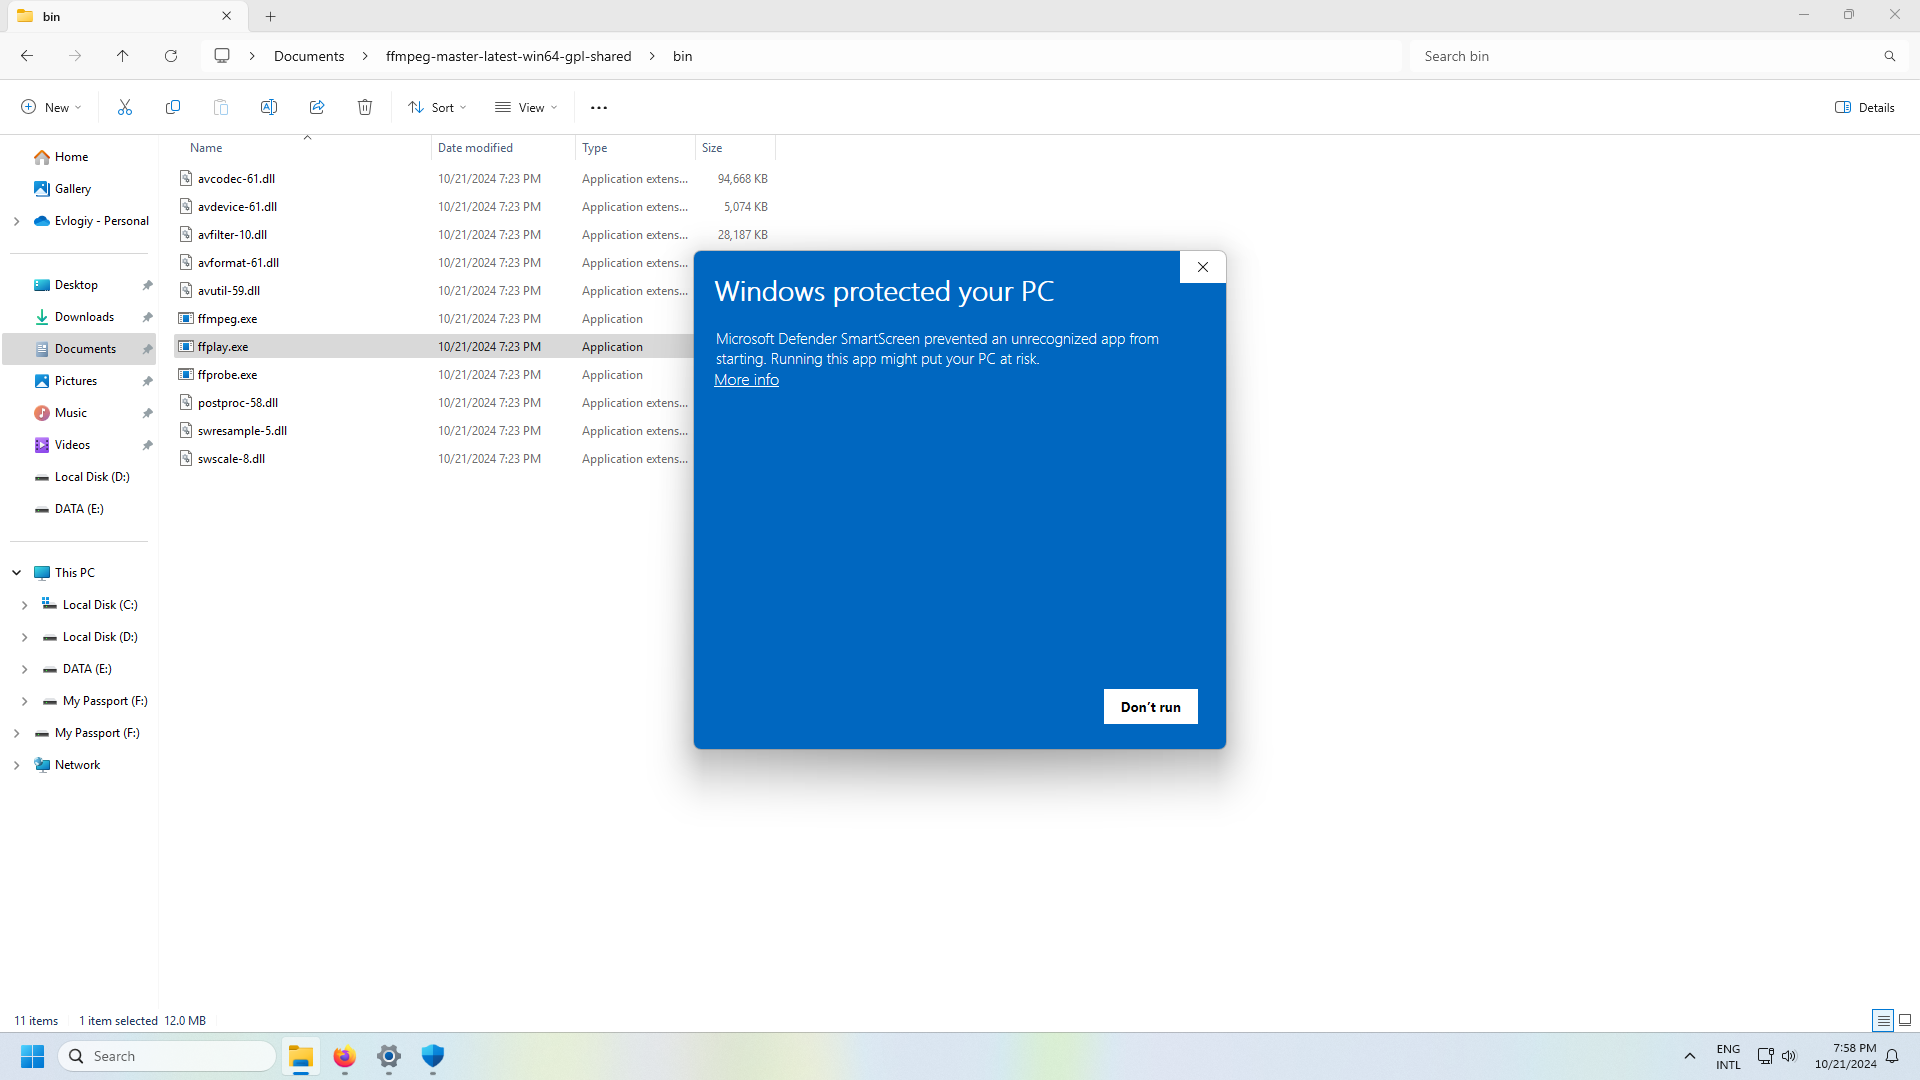Click the Delete trash icon in toolbar
The height and width of the screenshot is (1080, 1920).
click(x=365, y=107)
